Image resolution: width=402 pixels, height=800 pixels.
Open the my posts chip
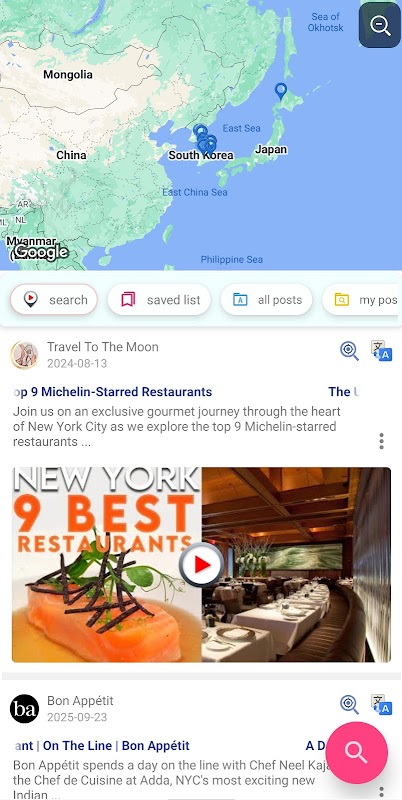[362, 300]
